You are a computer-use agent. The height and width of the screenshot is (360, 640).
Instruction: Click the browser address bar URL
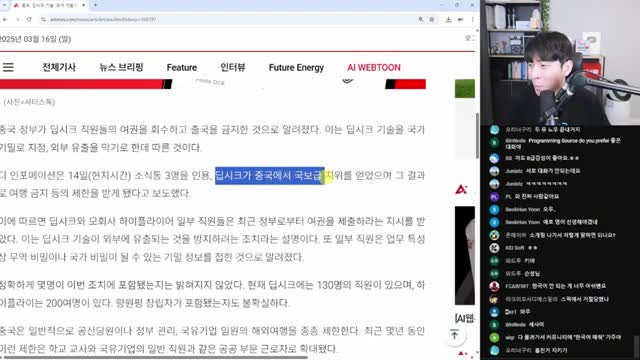(x=103, y=19)
